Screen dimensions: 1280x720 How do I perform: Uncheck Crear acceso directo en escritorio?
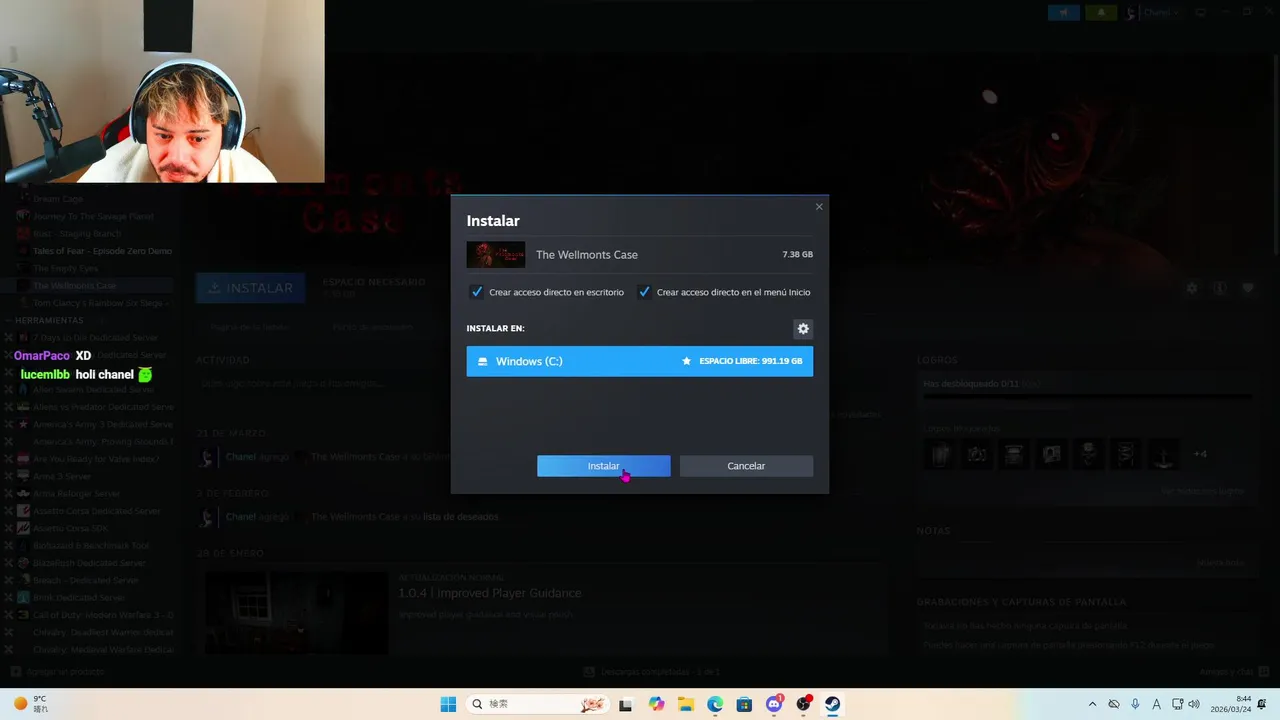477,292
